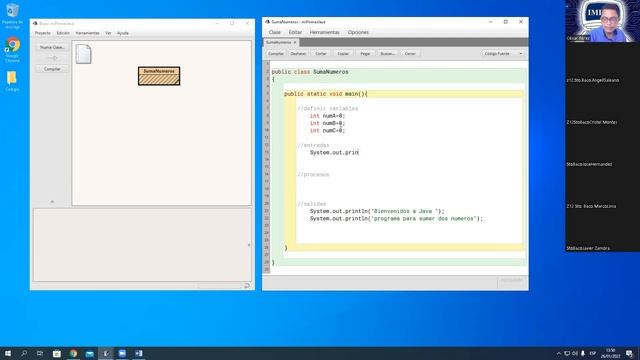Open the Ver menu in BlueJ main window

[x=108, y=33]
